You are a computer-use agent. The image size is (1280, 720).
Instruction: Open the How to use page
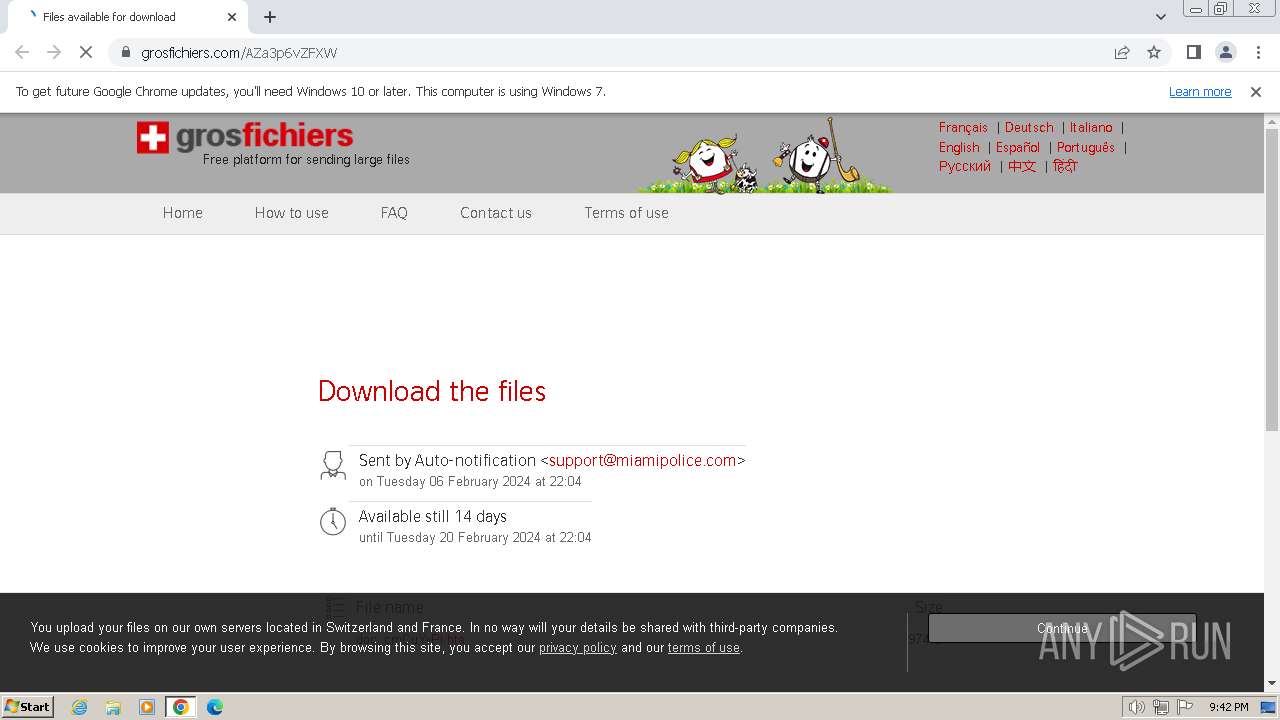pyautogui.click(x=291, y=213)
